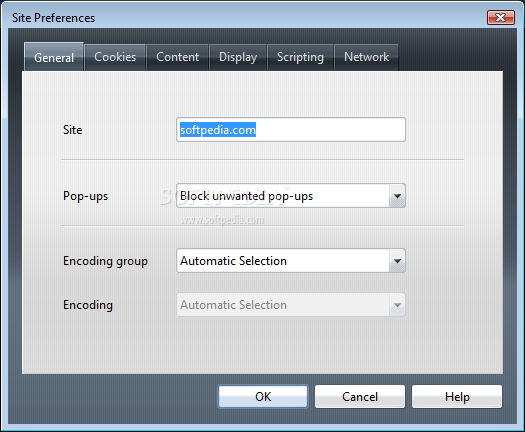The image size is (525, 432).
Task: Open the Scripting tab
Action: [300, 57]
